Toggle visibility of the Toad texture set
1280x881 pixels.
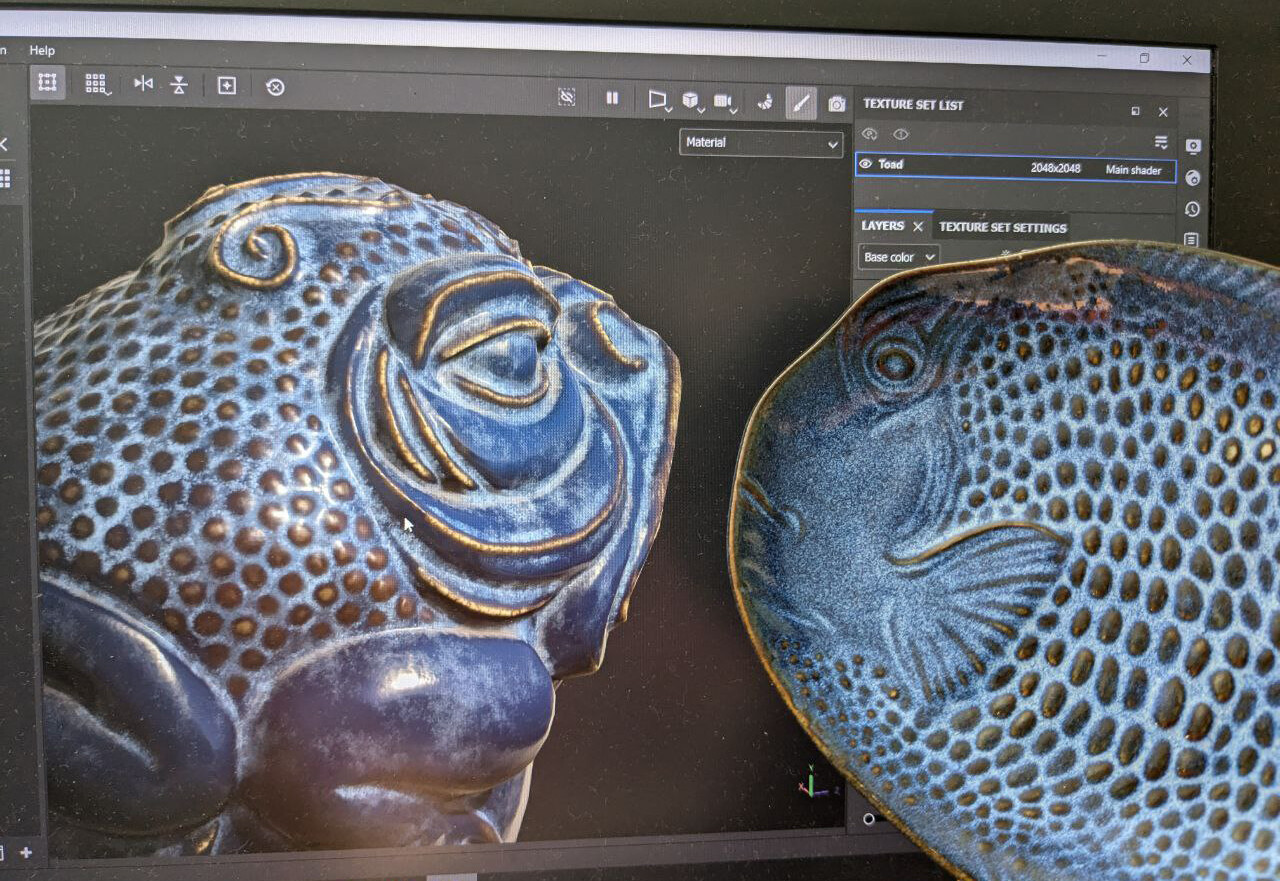click(x=866, y=164)
